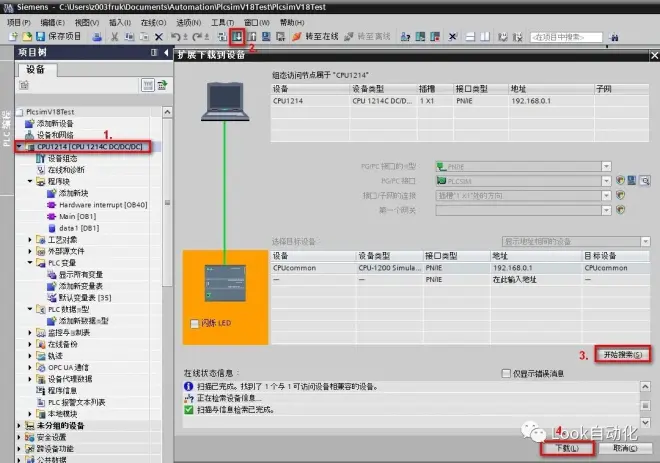
Task: Click the cut scissors icon
Action: tap(114, 37)
